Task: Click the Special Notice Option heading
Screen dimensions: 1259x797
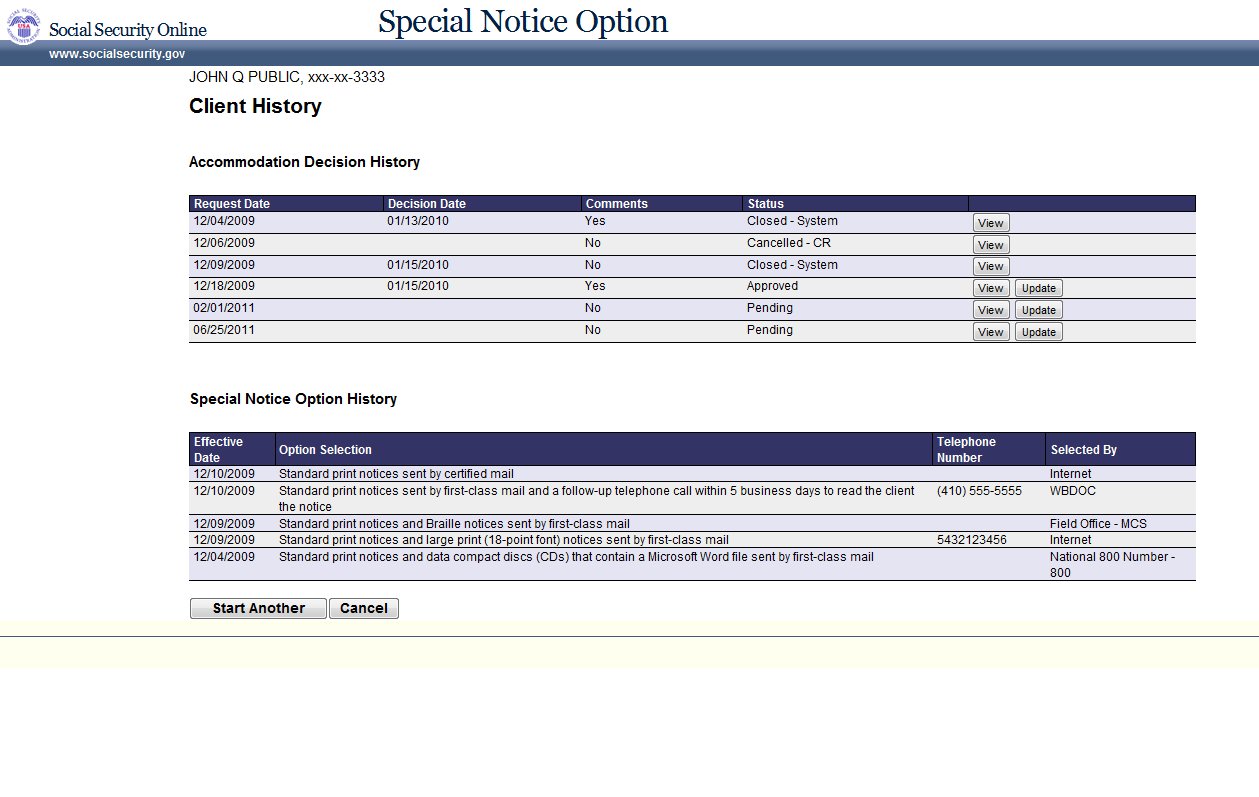Action: tap(523, 21)
